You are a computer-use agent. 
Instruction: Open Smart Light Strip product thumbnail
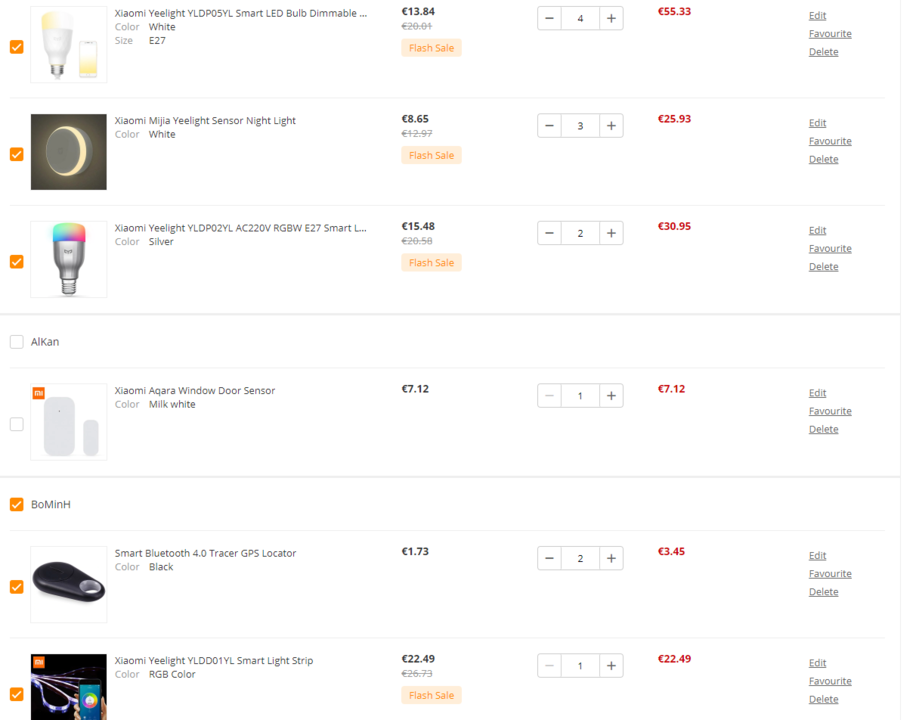[x=69, y=687]
